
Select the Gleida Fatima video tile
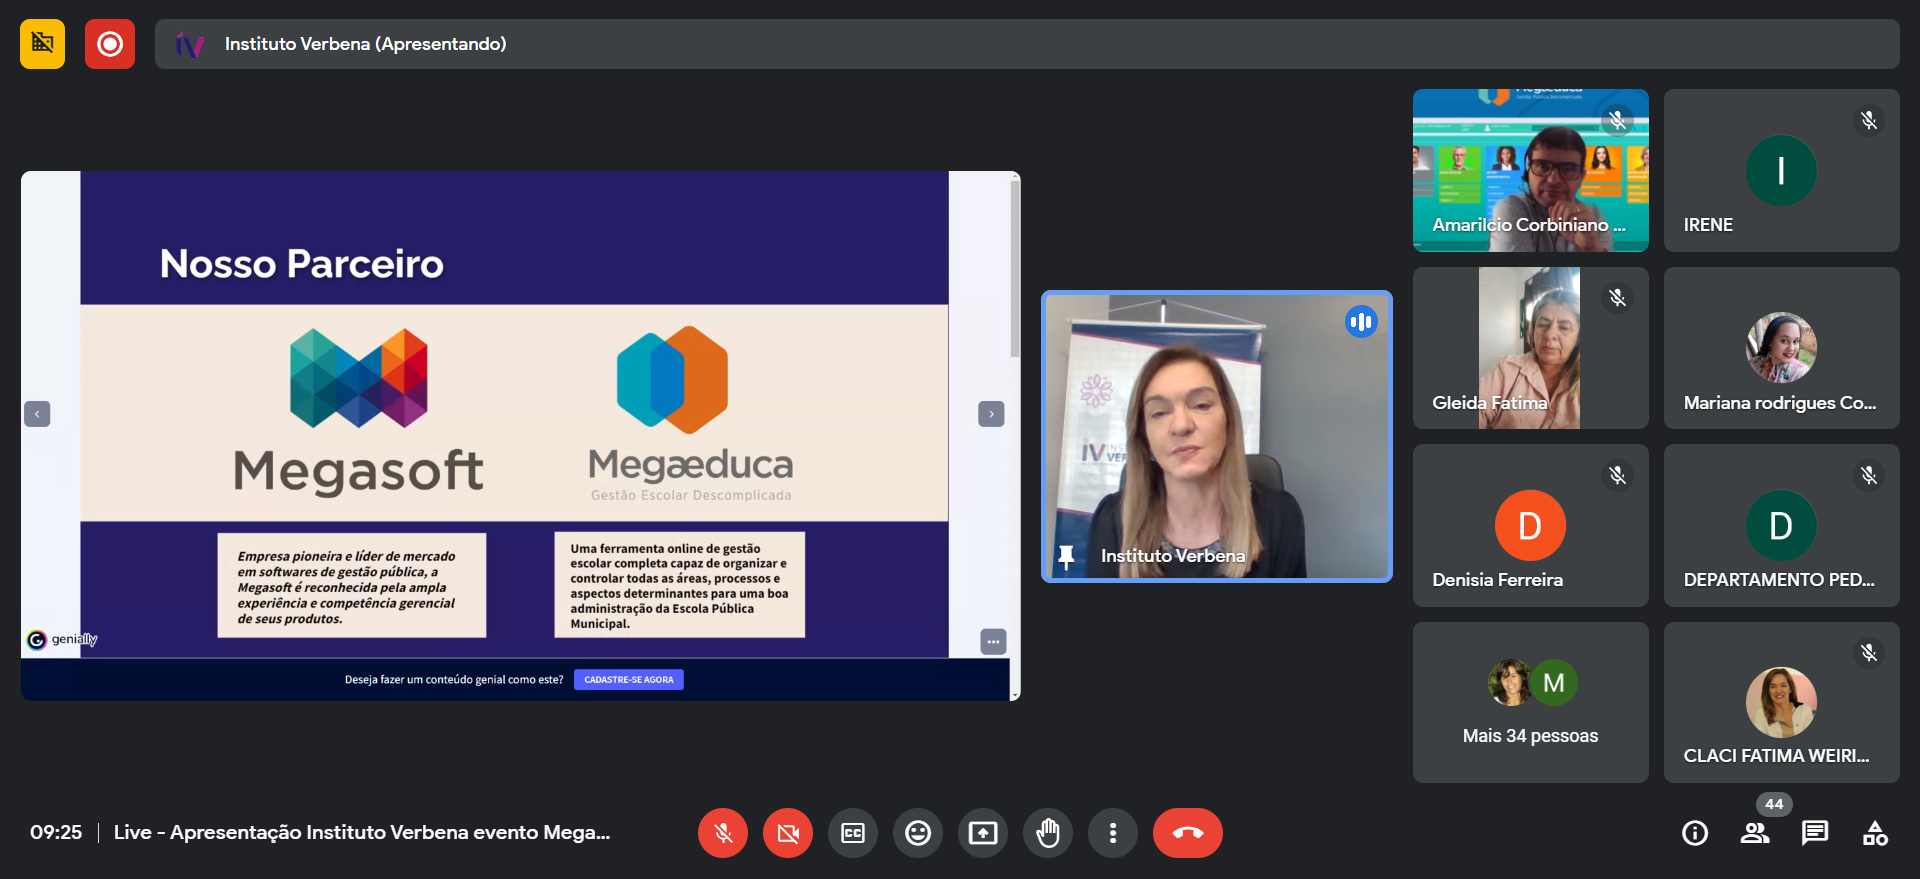click(x=1531, y=348)
